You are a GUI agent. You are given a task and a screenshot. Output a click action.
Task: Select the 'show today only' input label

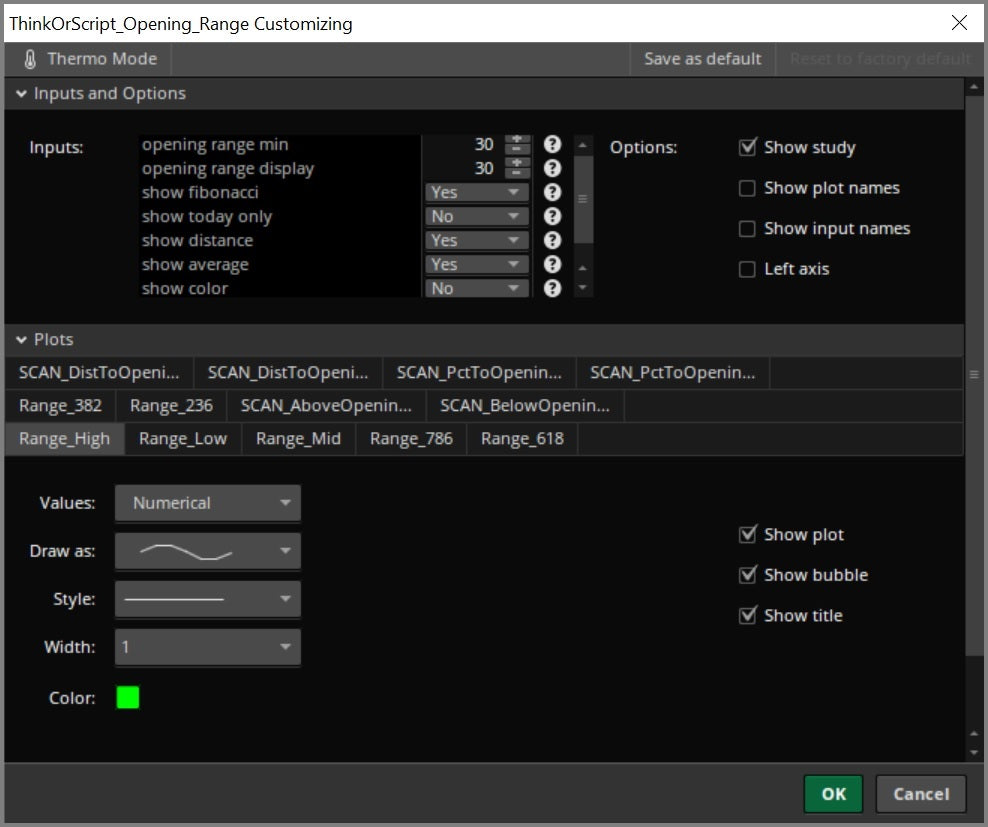point(207,217)
